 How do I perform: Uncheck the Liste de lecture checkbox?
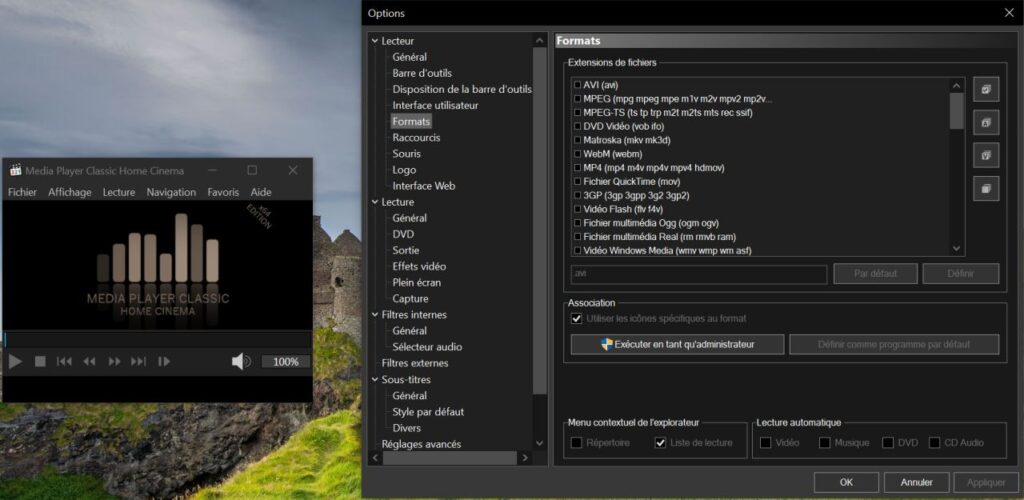(660, 443)
